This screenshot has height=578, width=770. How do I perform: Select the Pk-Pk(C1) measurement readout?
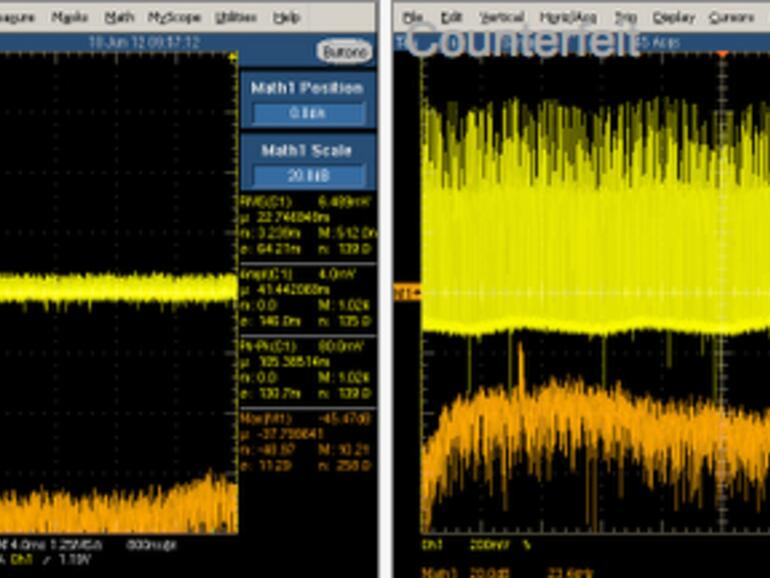click(306, 370)
